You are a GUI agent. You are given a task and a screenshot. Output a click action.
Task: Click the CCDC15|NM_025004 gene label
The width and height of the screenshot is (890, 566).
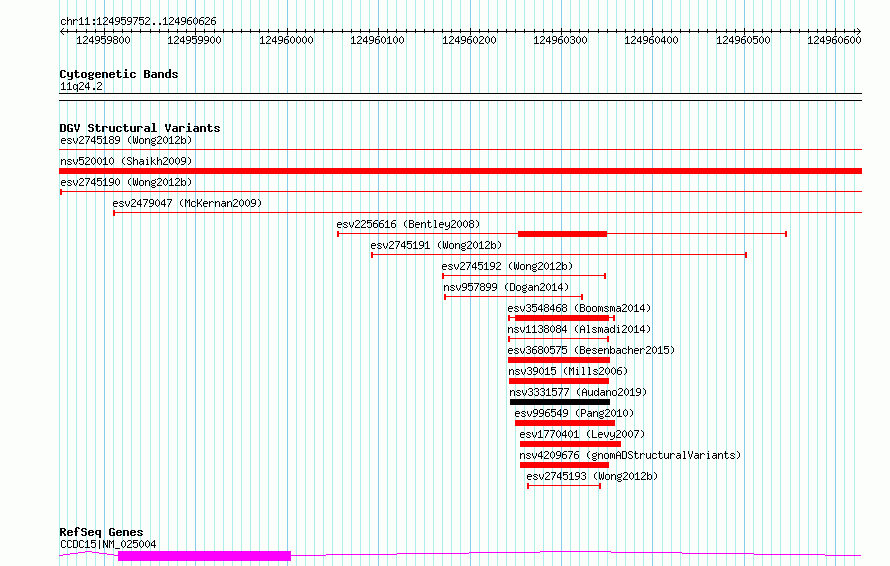[x=108, y=544]
